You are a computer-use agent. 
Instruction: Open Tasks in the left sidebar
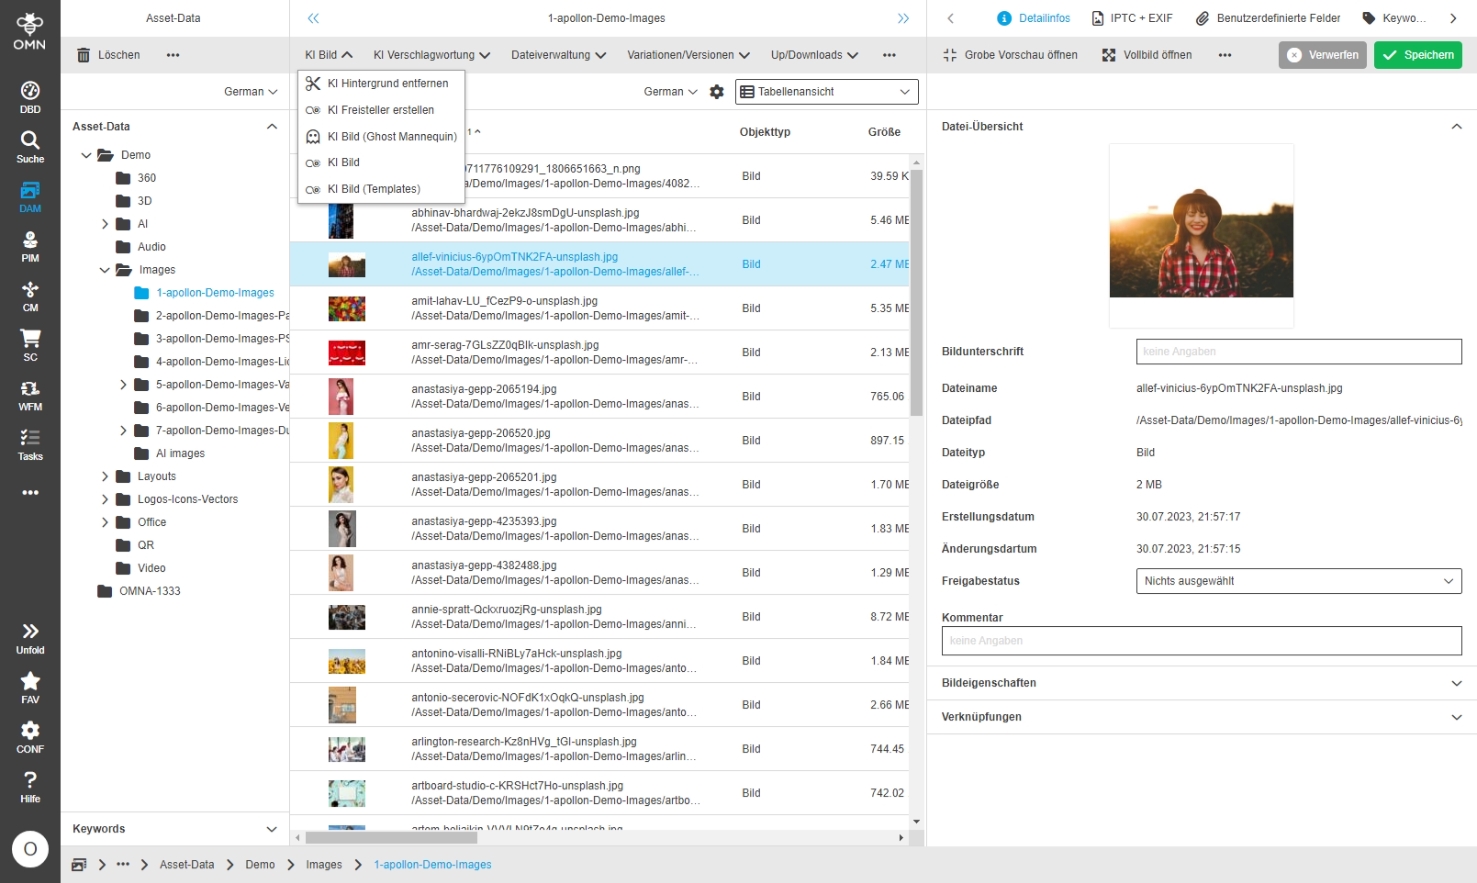click(x=30, y=444)
